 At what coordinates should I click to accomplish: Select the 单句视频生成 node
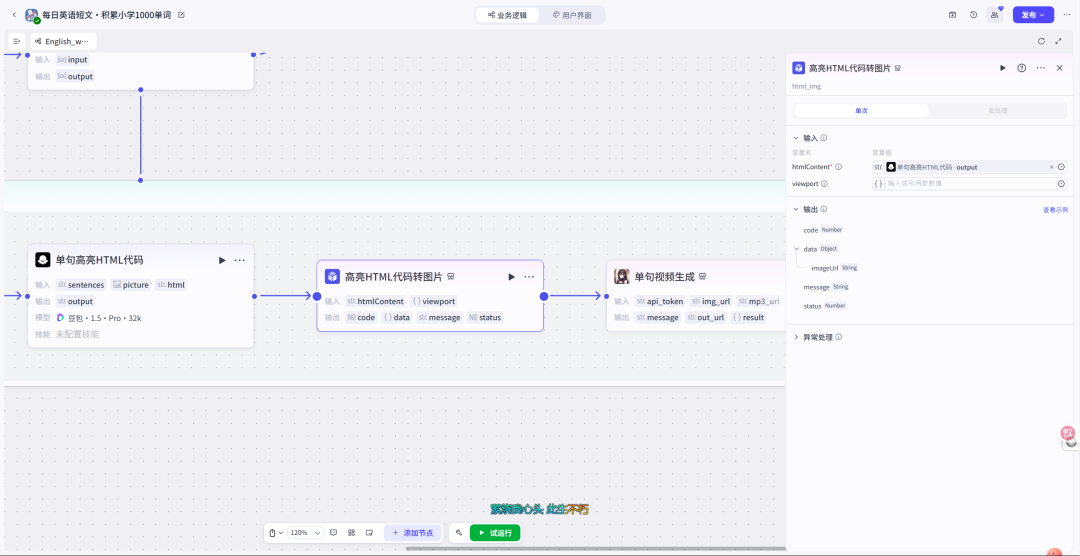point(696,296)
